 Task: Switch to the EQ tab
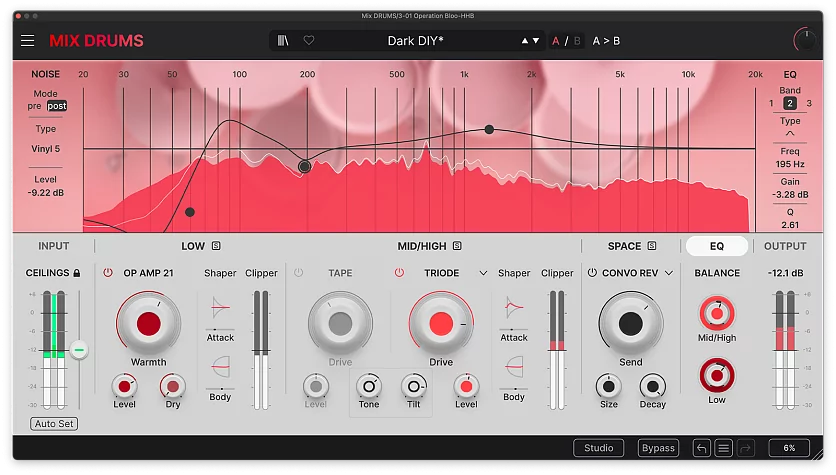(717, 246)
